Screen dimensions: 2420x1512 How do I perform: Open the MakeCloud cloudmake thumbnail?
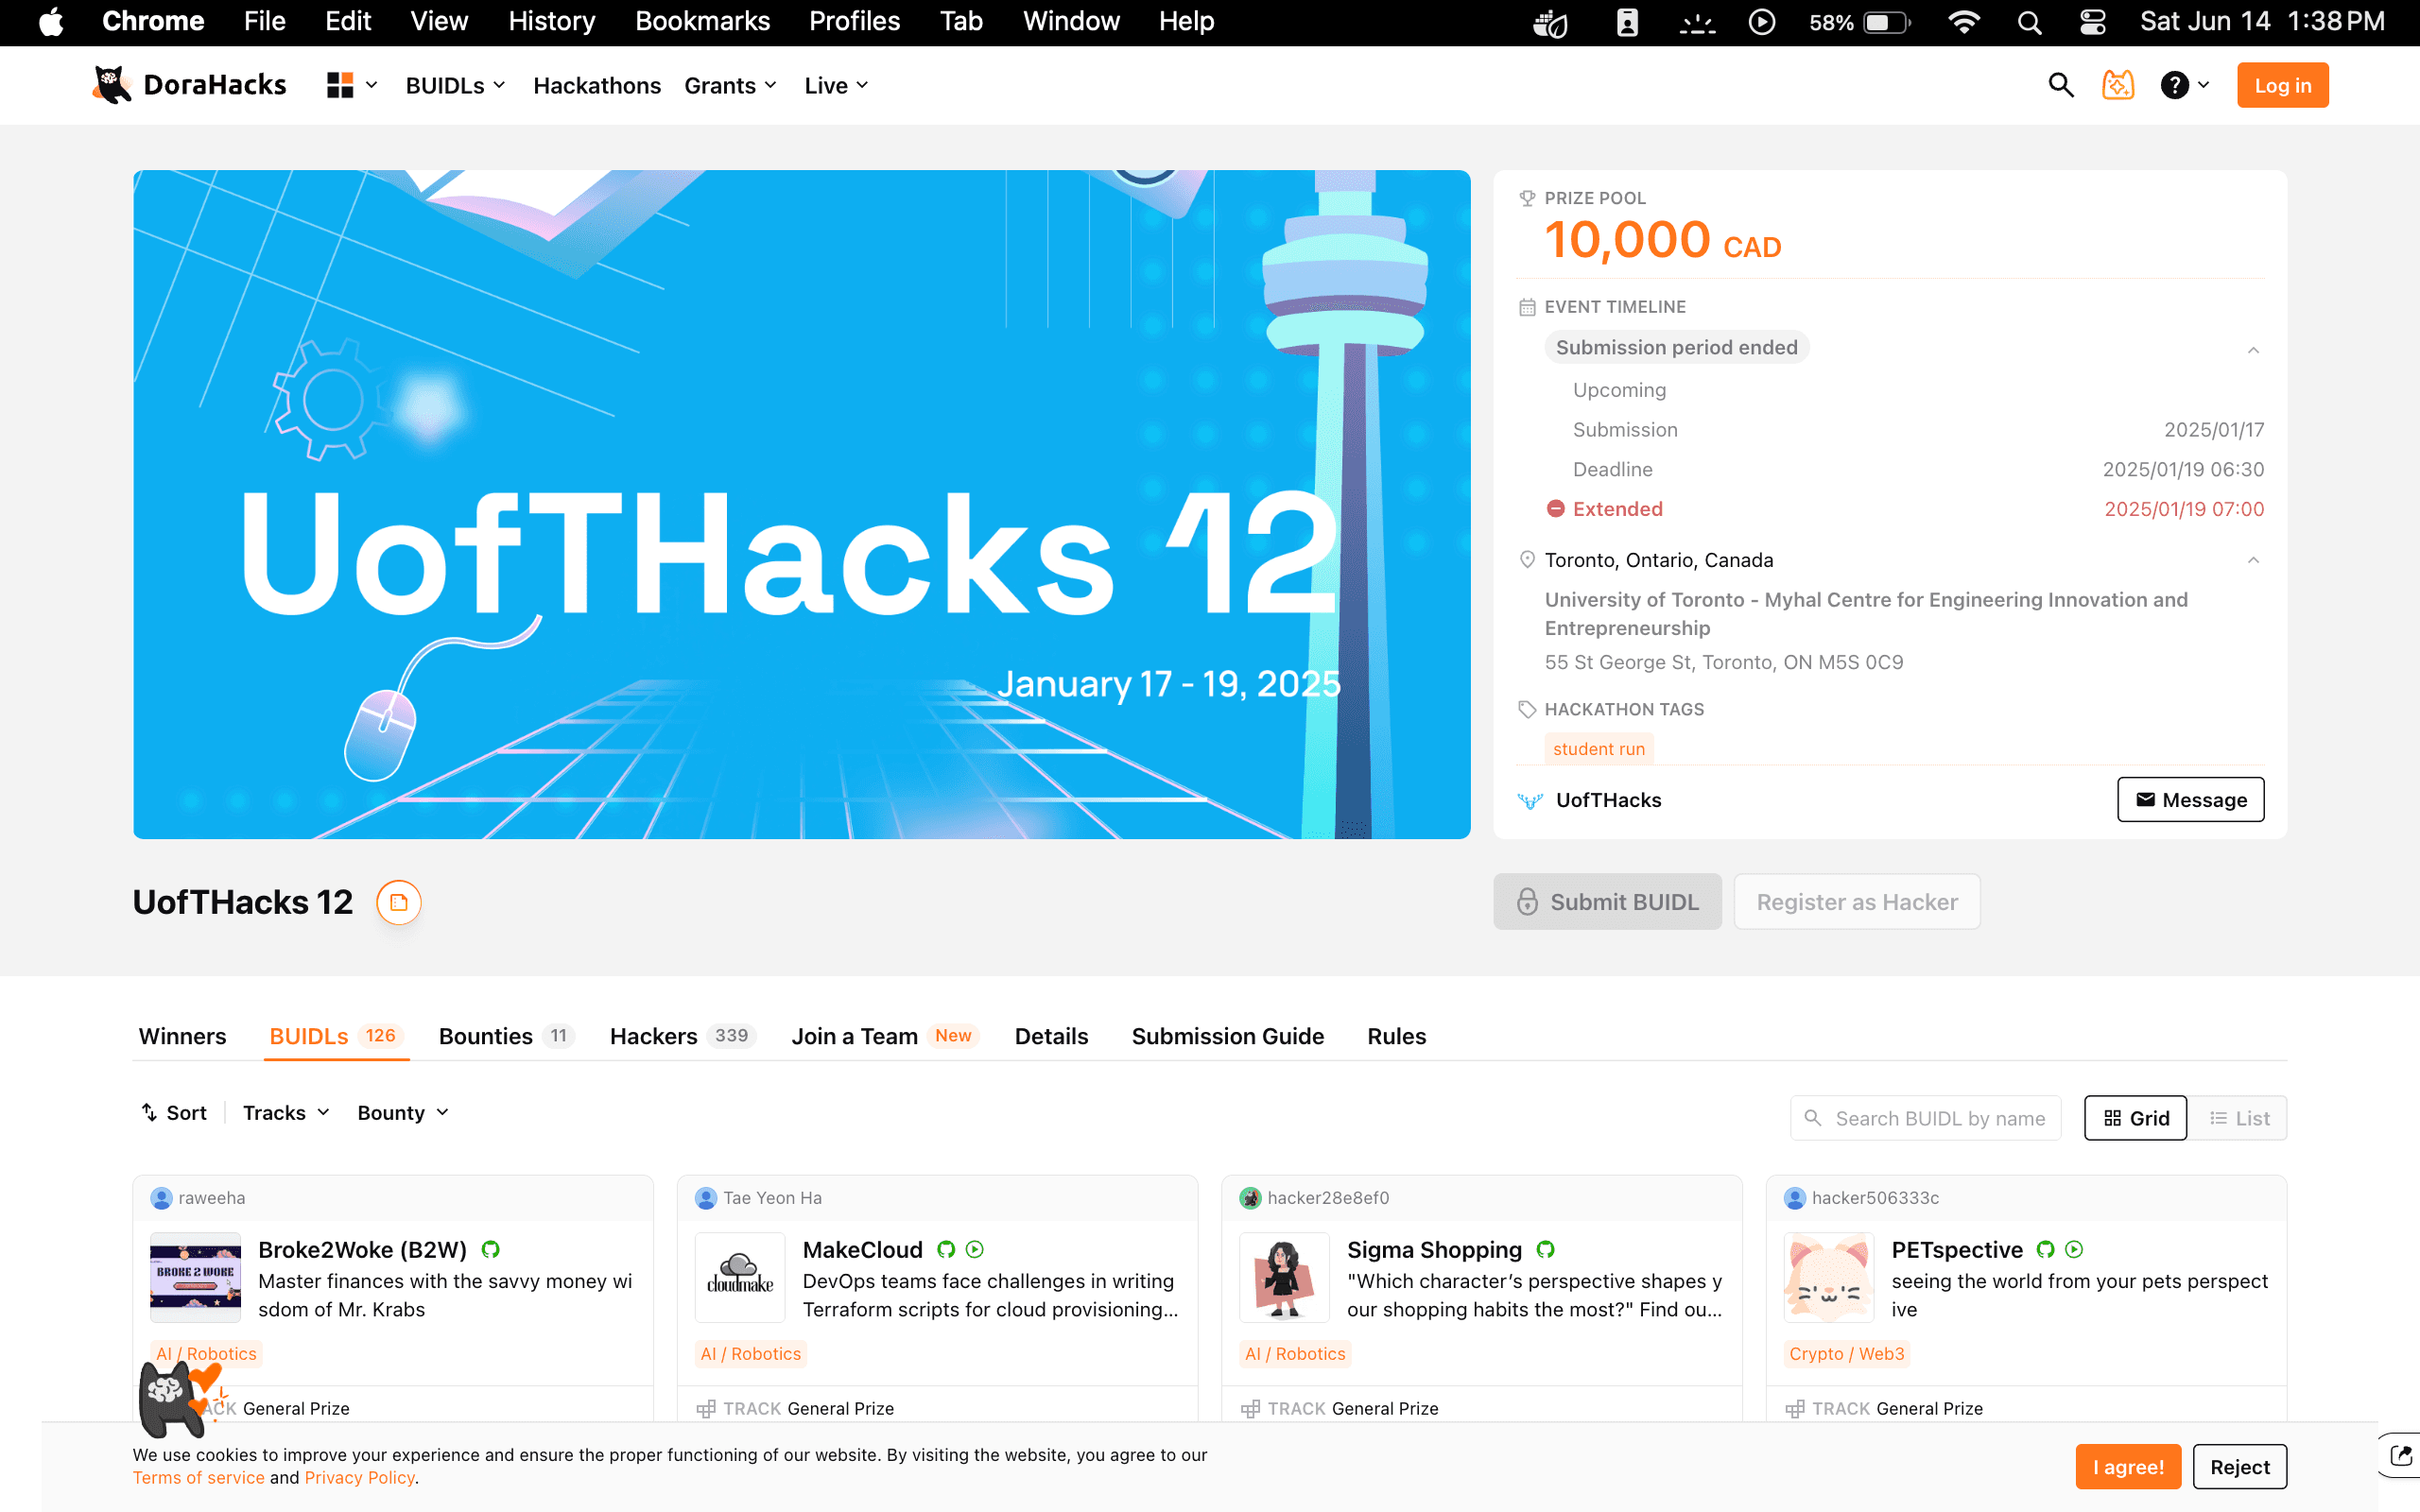(x=740, y=1278)
